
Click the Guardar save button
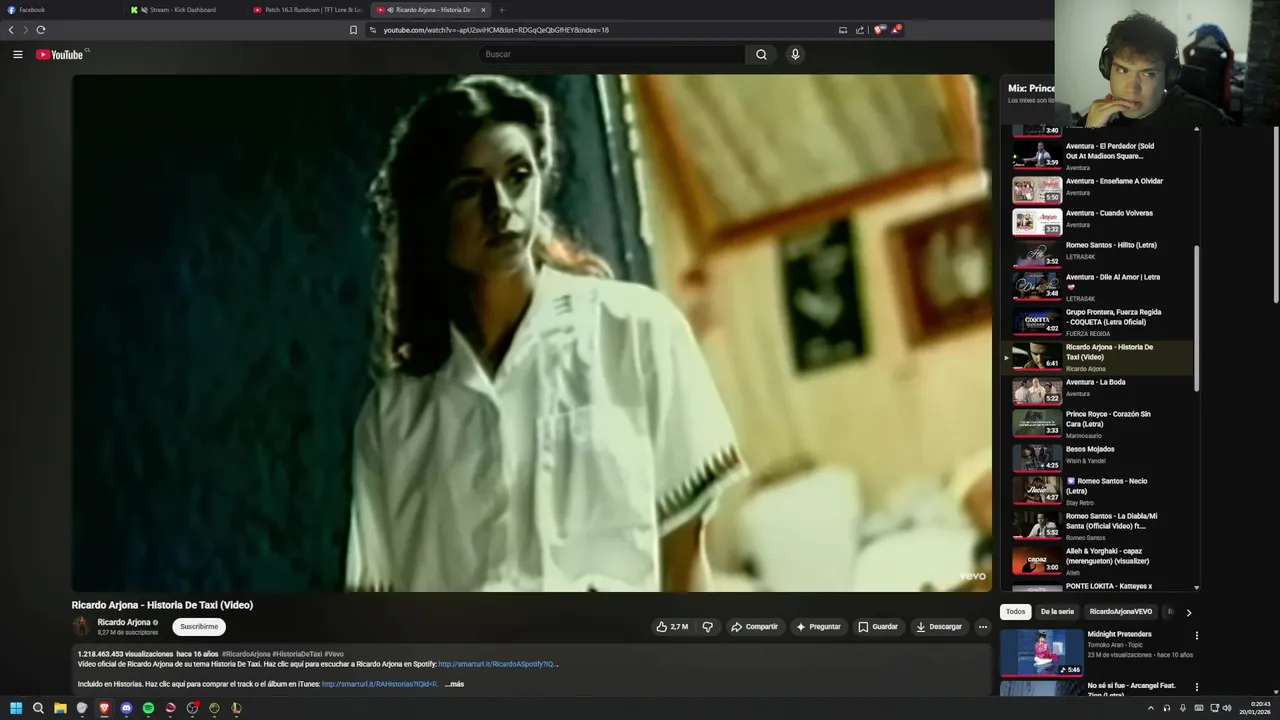(x=878, y=627)
